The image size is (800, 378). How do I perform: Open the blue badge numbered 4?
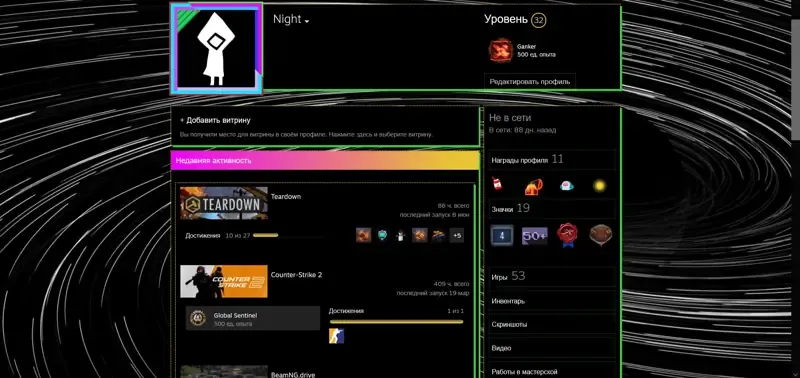coord(502,236)
